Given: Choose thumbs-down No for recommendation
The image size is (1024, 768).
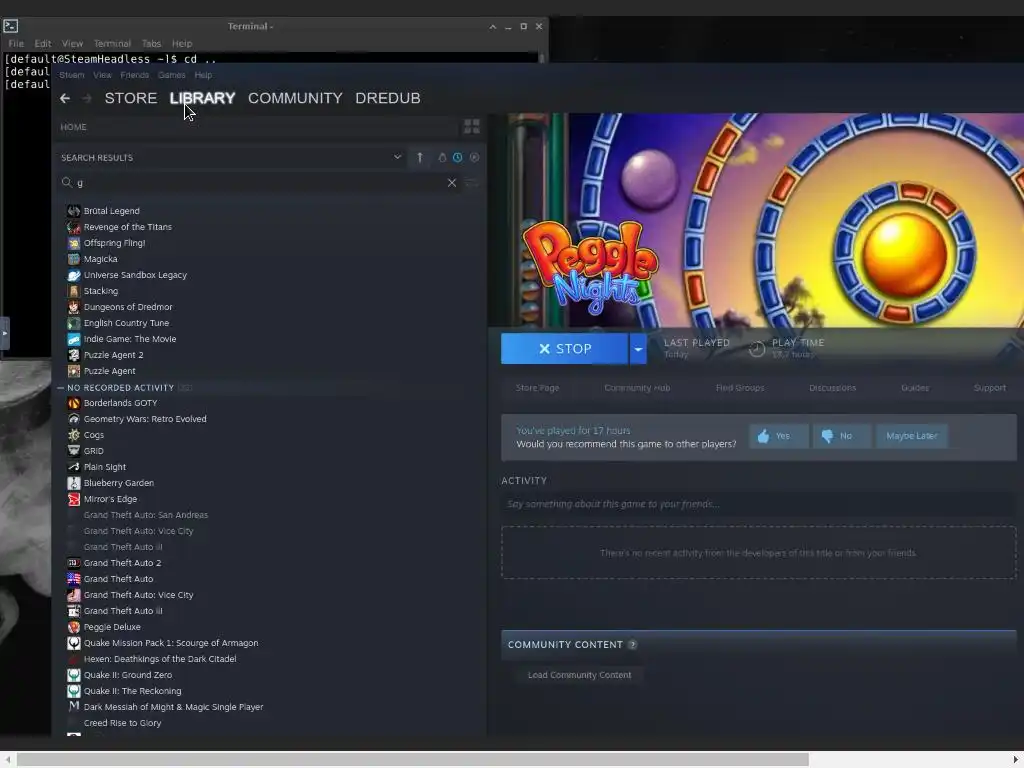Looking at the screenshot, I should [x=842, y=436].
